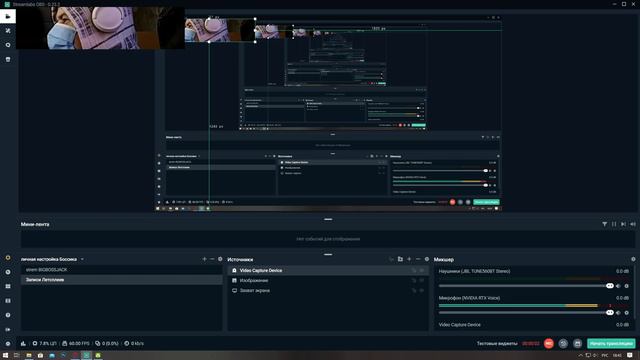Open the Themes icon below Editor
This screenshot has width=640, height=360.
click(8, 31)
